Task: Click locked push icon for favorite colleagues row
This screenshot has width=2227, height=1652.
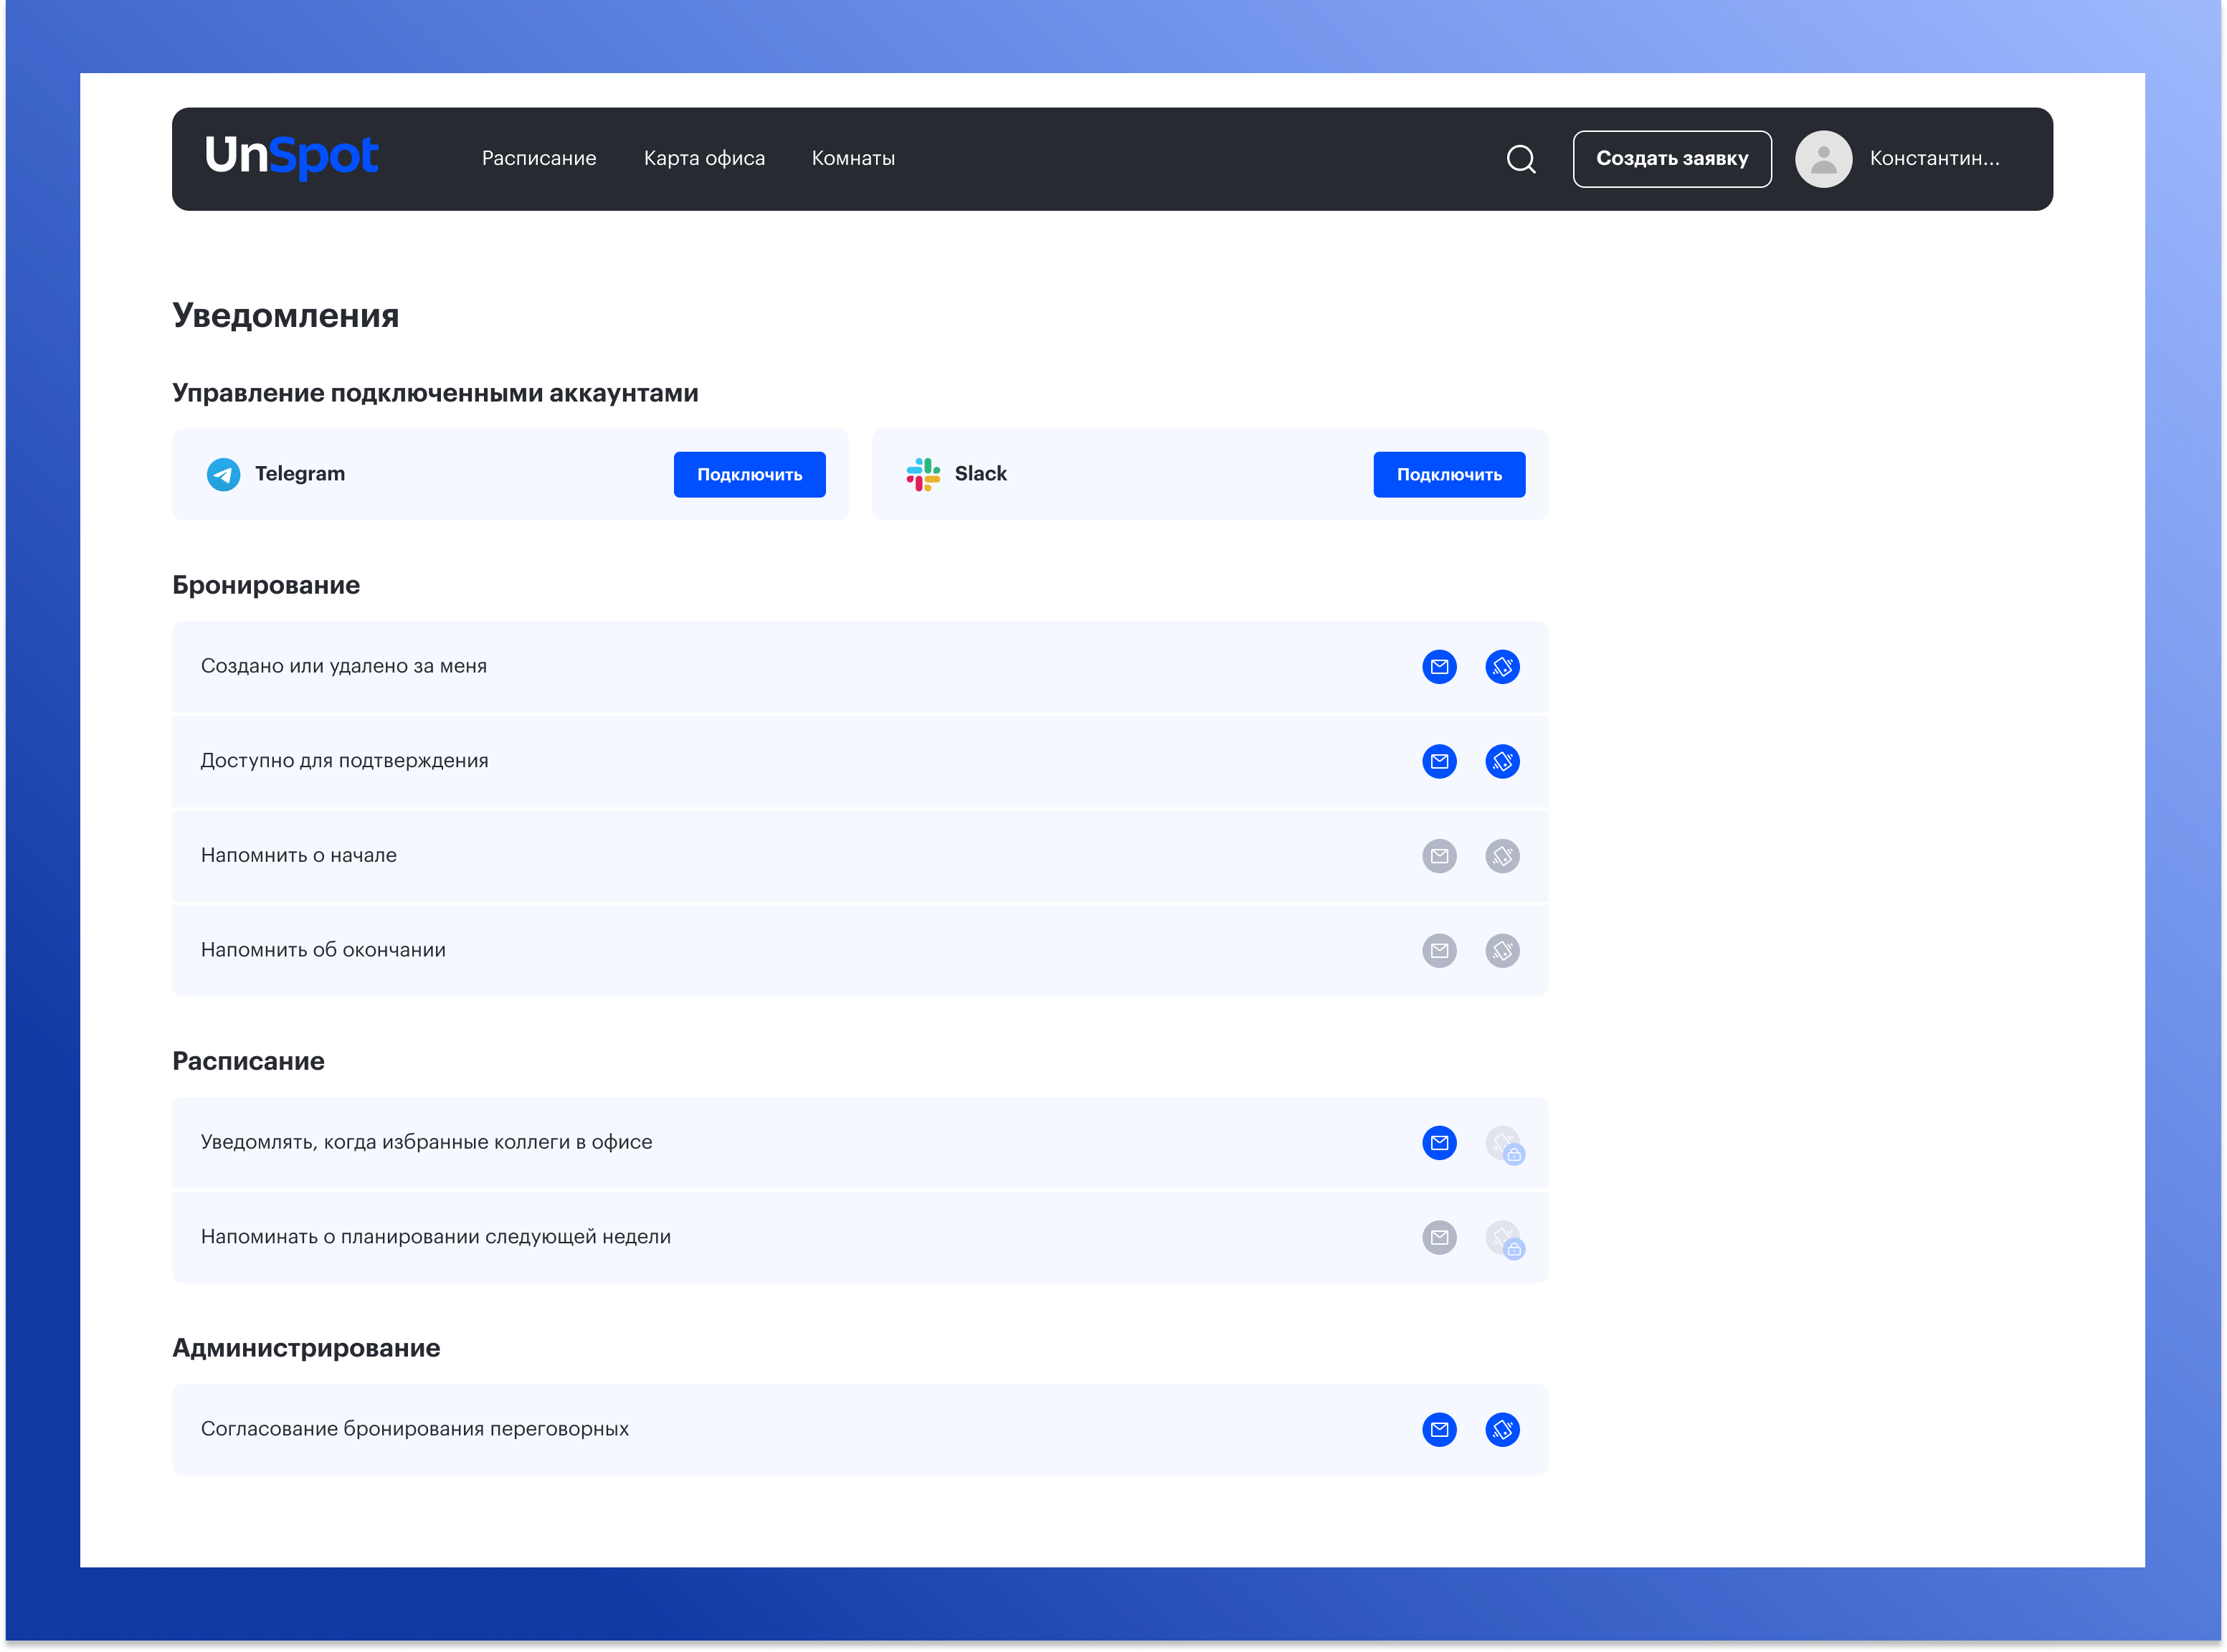Action: pyautogui.click(x=1504, y=1145)
